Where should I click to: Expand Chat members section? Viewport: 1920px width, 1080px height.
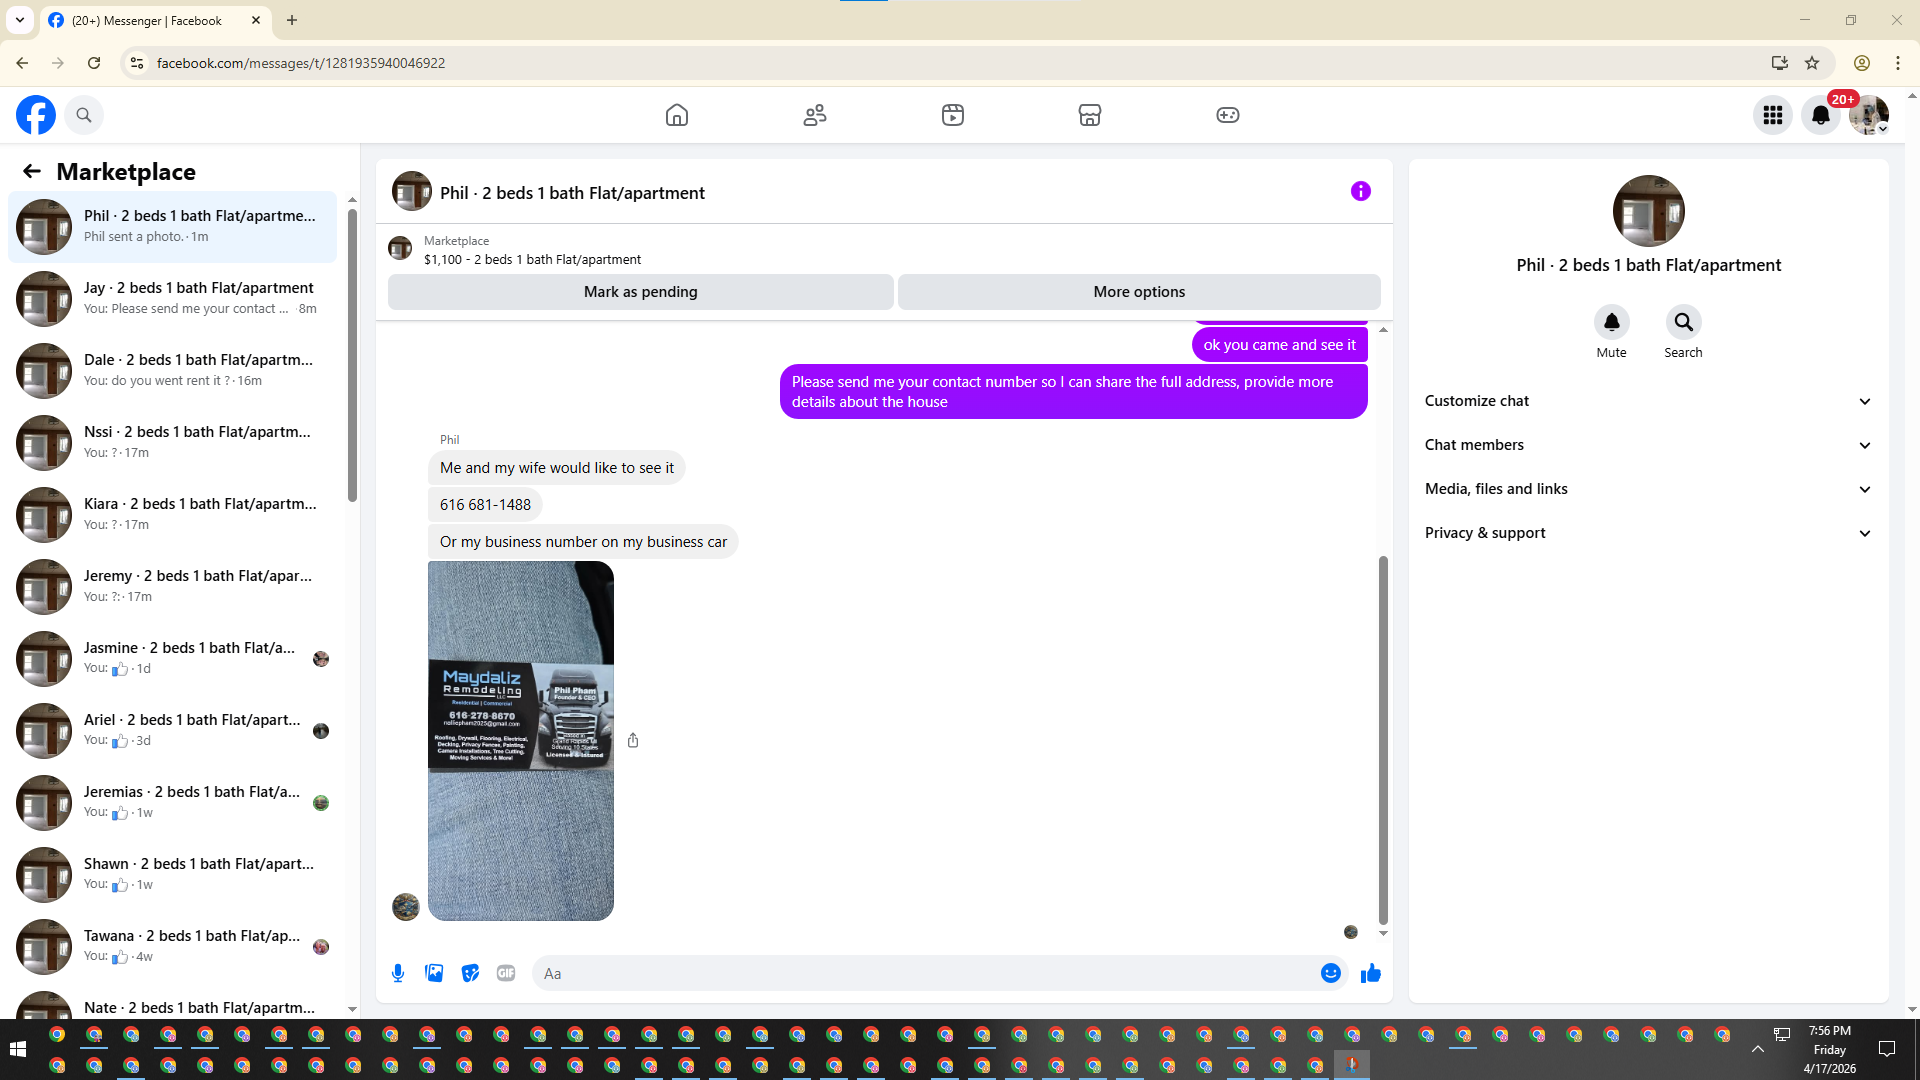pyautogui.click(x=1647, y=445)
